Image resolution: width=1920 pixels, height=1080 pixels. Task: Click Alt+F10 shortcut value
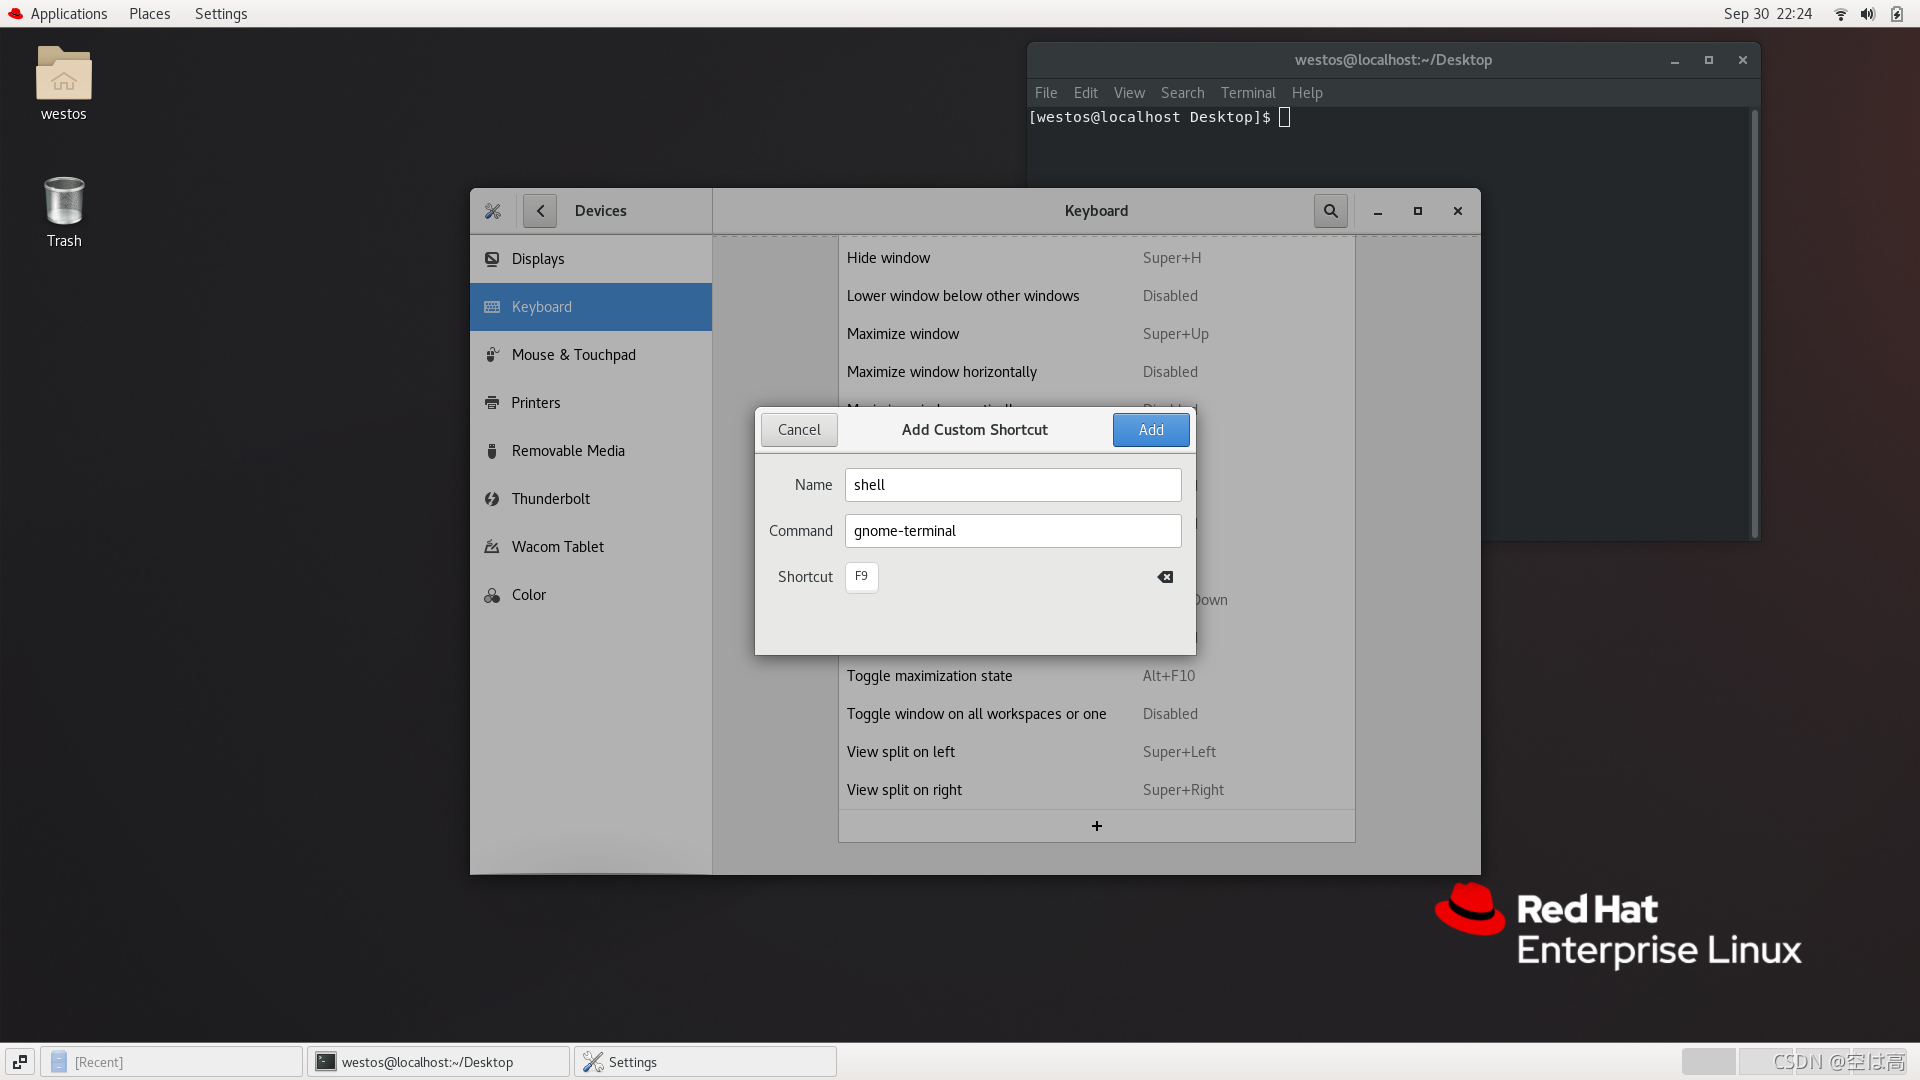(1169, 676)
